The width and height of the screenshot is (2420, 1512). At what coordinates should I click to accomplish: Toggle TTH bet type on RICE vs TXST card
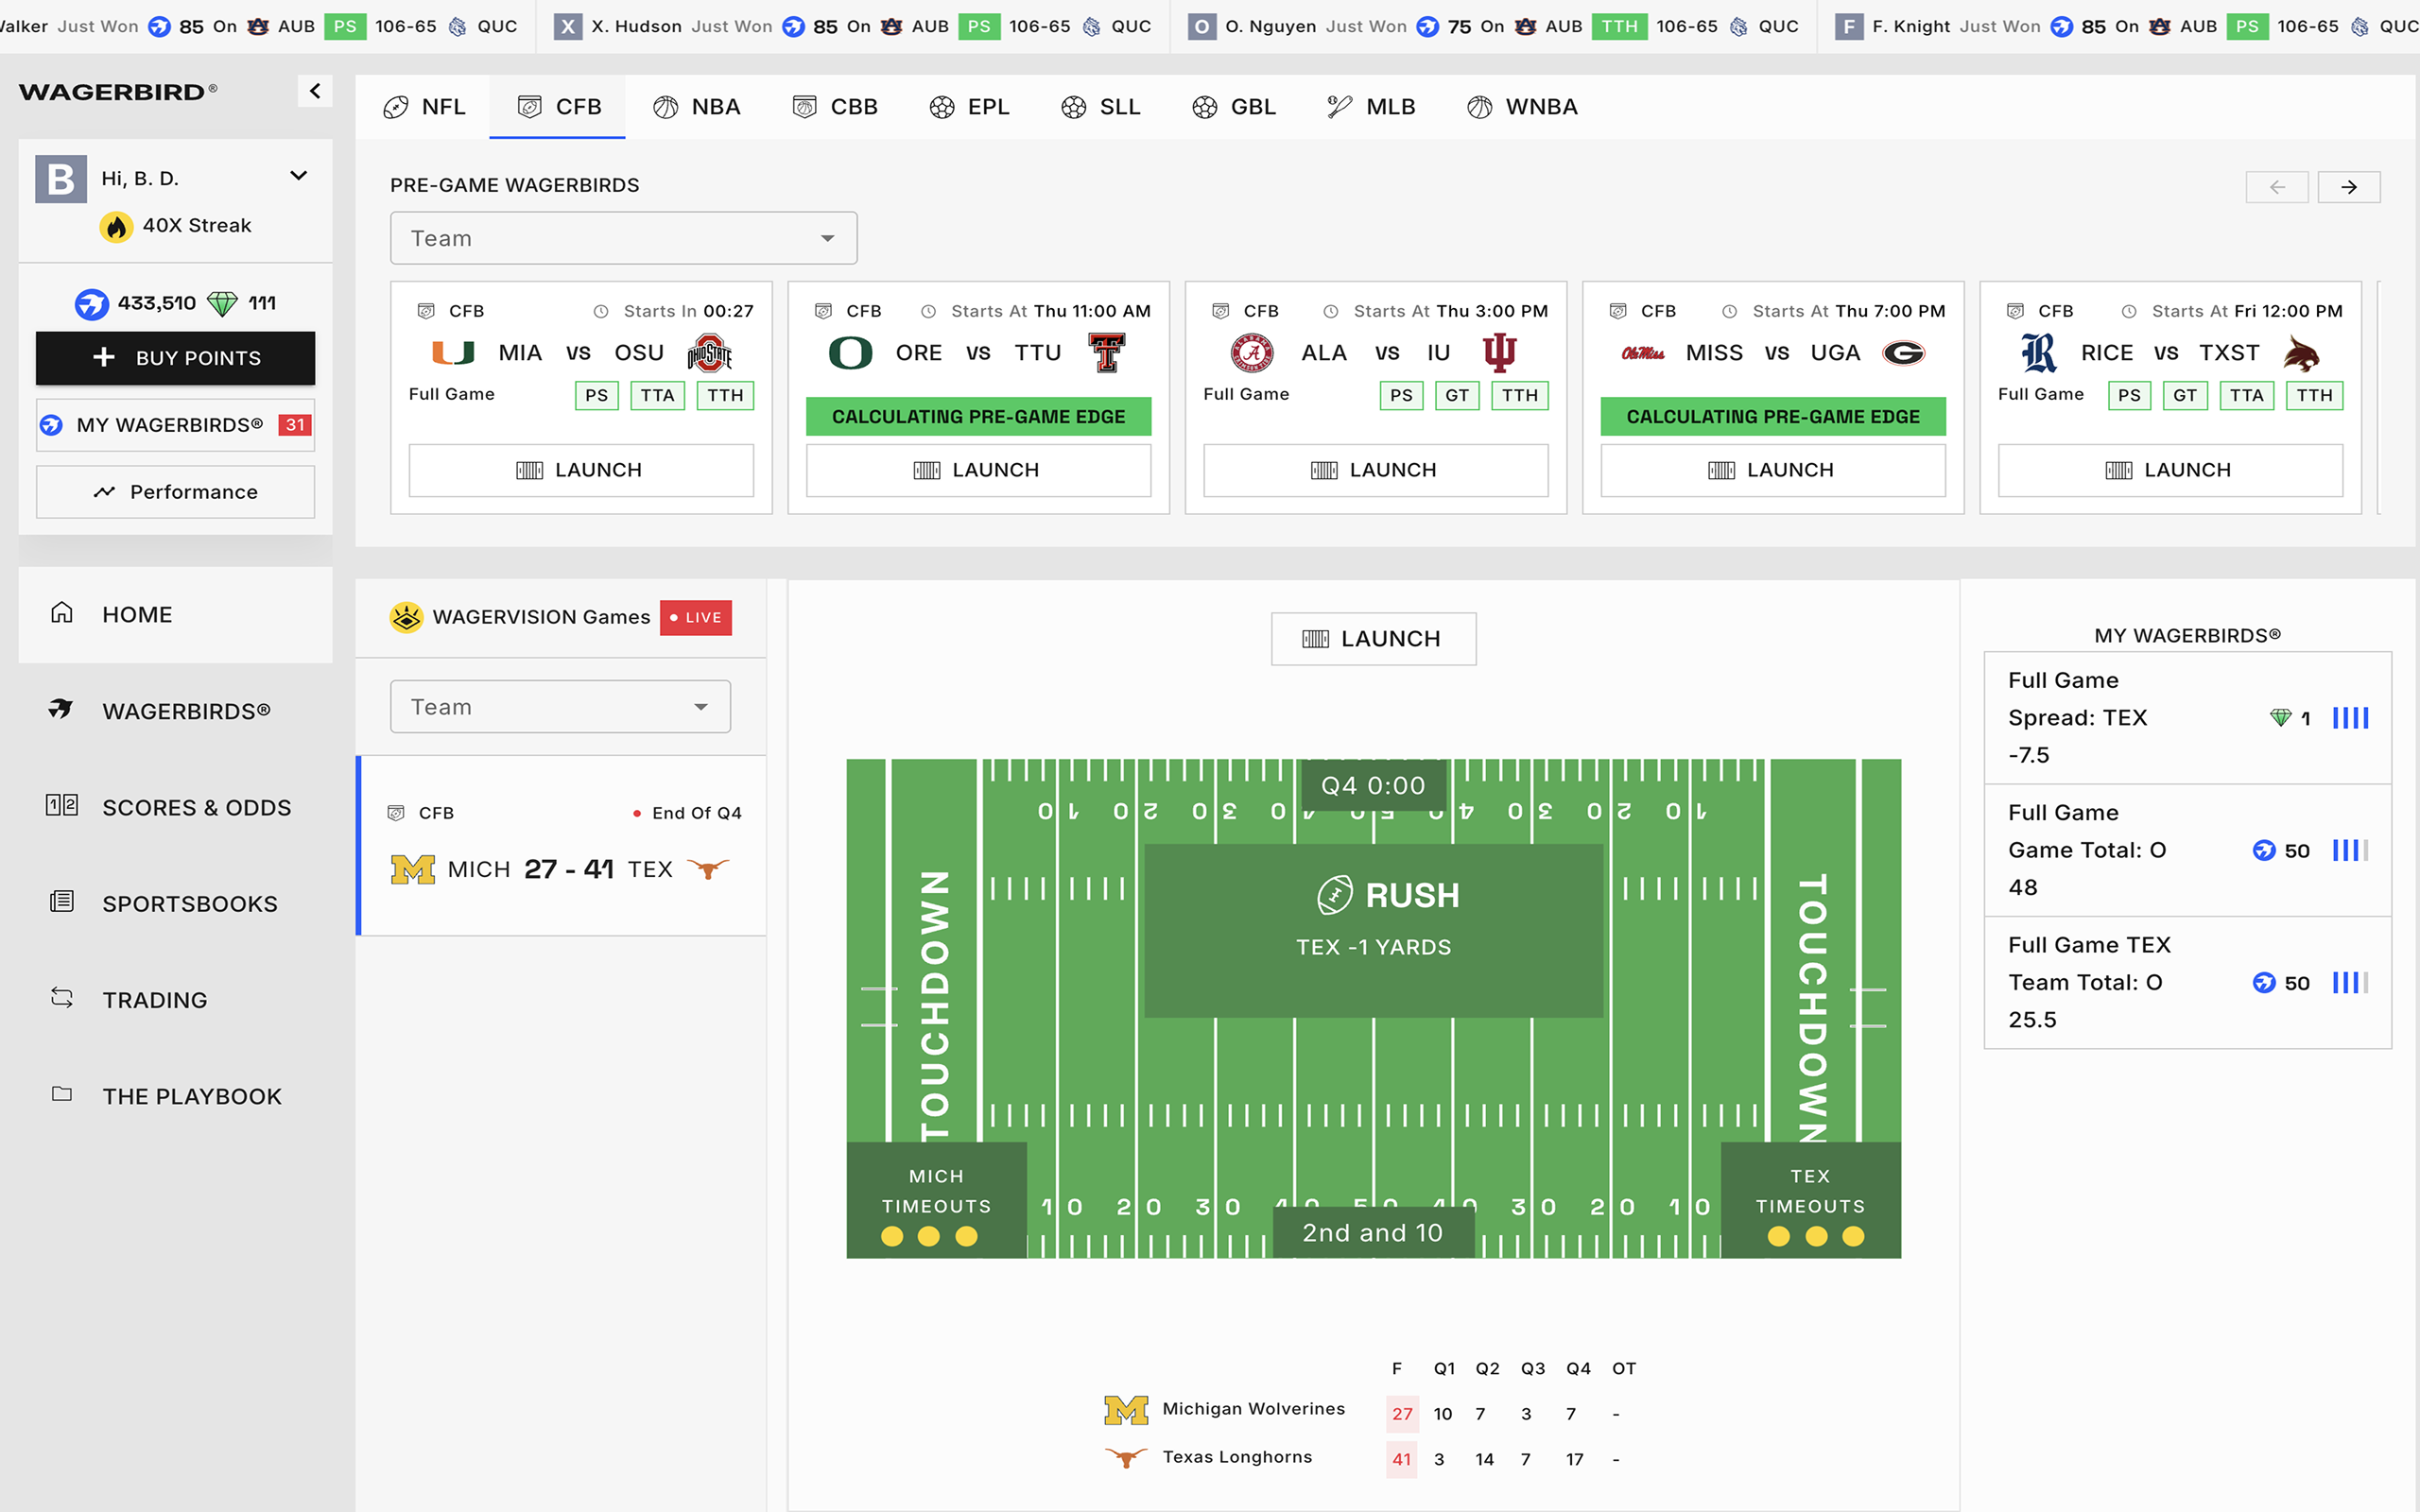pos(2314,396)
